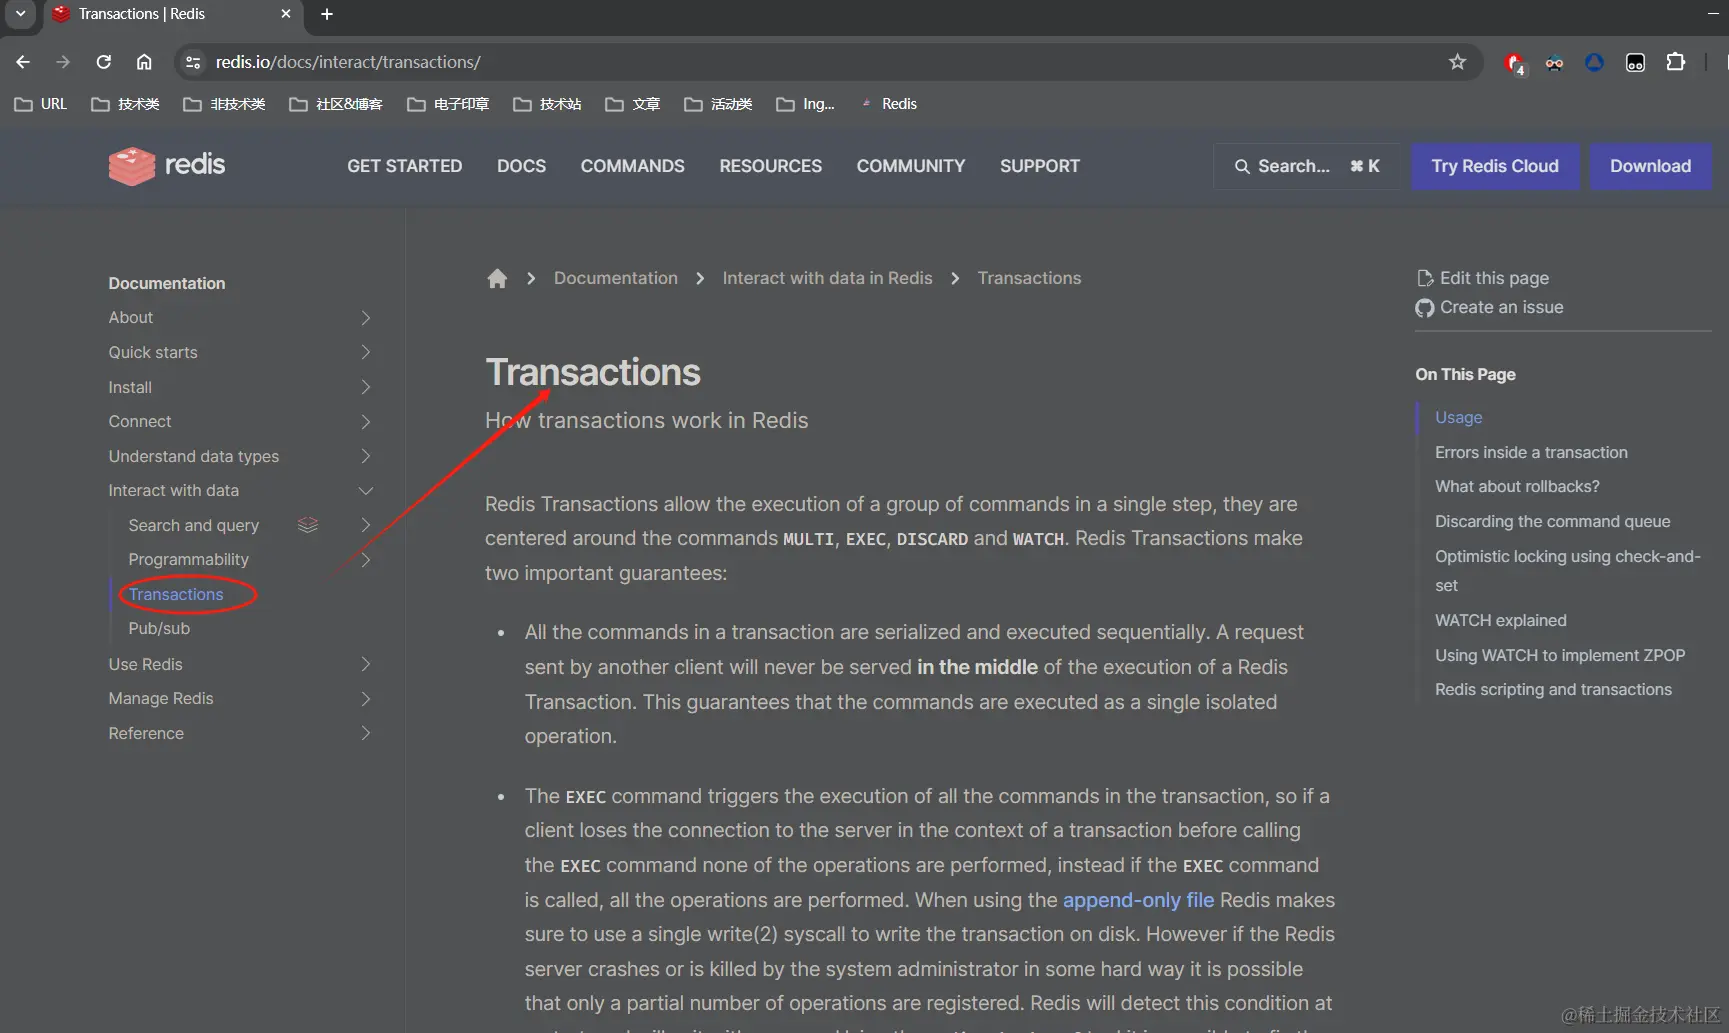Open the SUPPORT menu

point(1039,166)
